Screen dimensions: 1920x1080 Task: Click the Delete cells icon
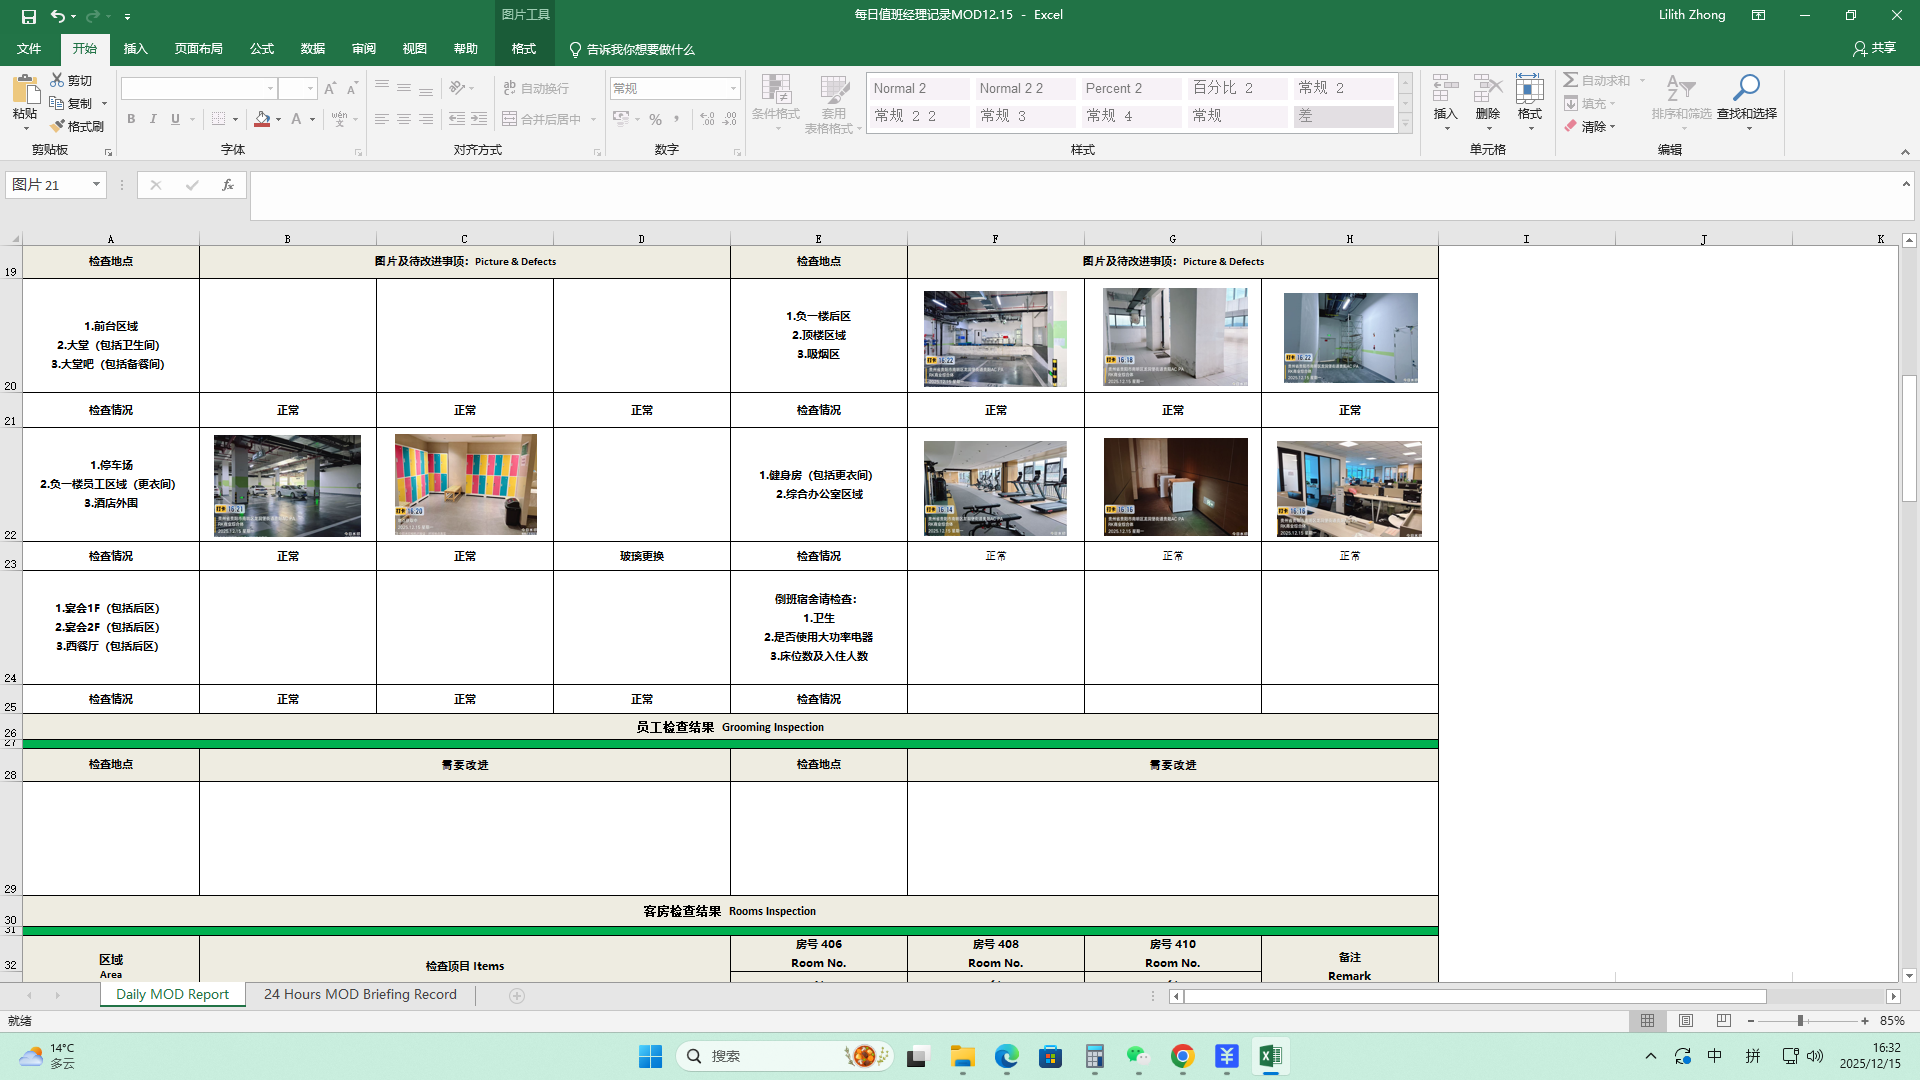1487,90
